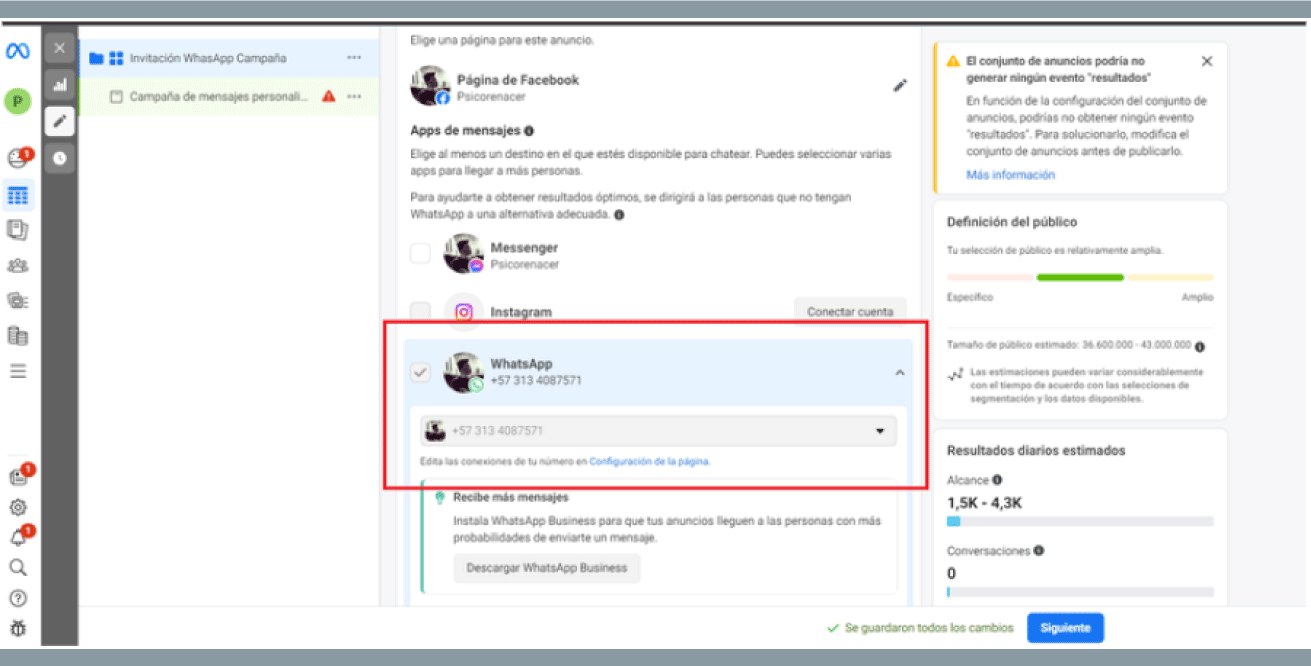Open the notifications bell
The height and width of the screenshot is (666, 1311).
tap(18, 538)
